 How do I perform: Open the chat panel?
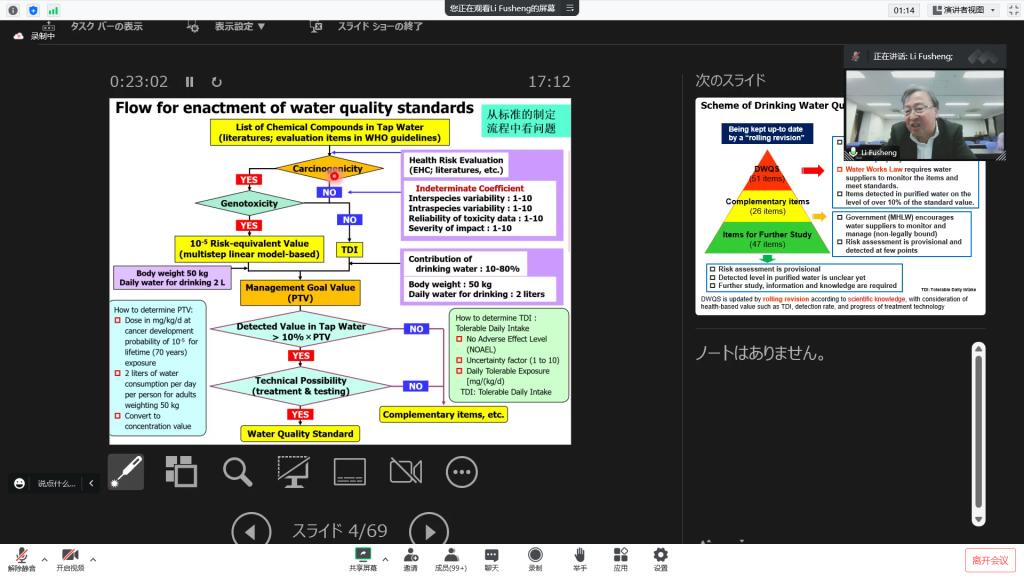(x=491, y=557)
